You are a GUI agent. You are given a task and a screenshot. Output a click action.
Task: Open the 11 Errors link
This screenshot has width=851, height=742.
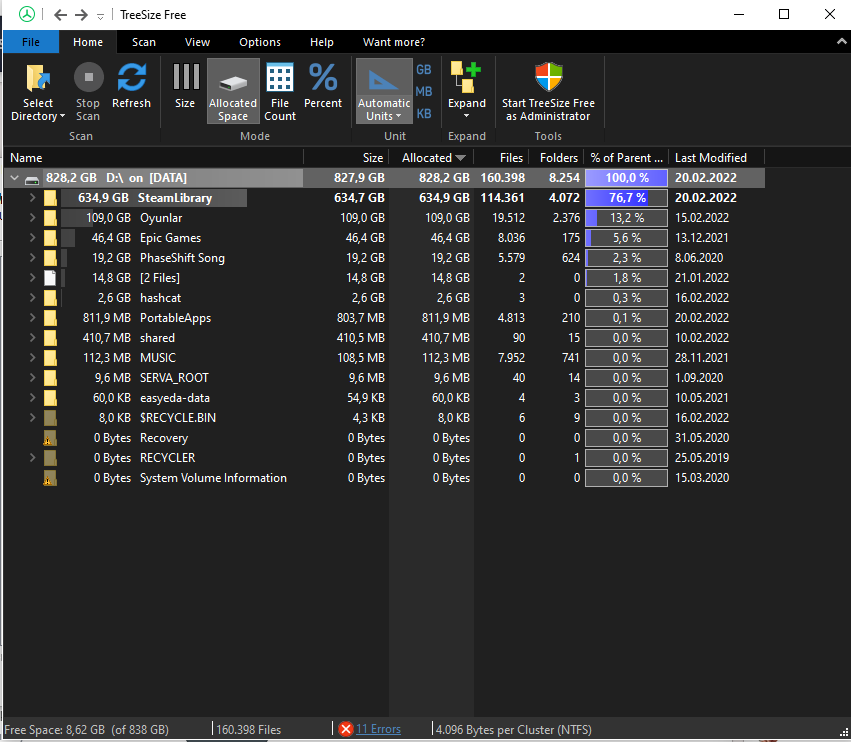pos(378,729)
